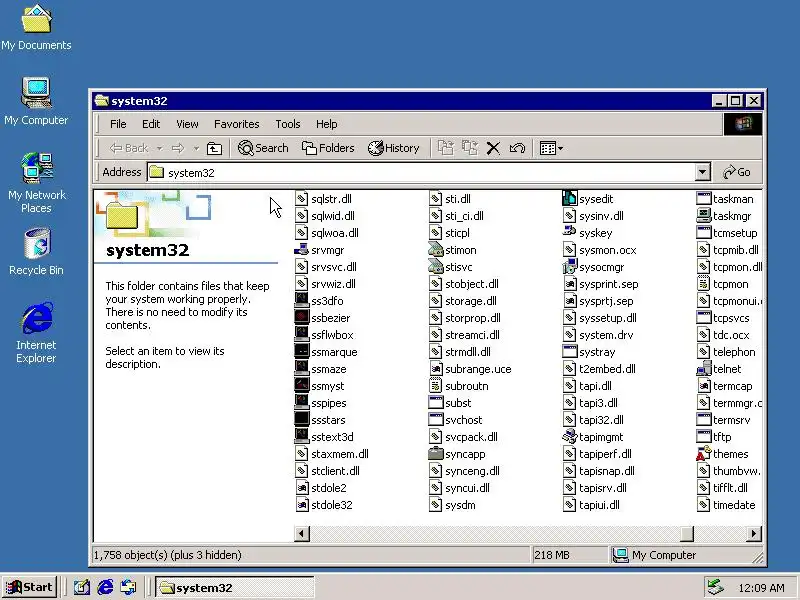800x600 pixels.
Task: Select the syskey file icon
Action: tap(569, 232)
